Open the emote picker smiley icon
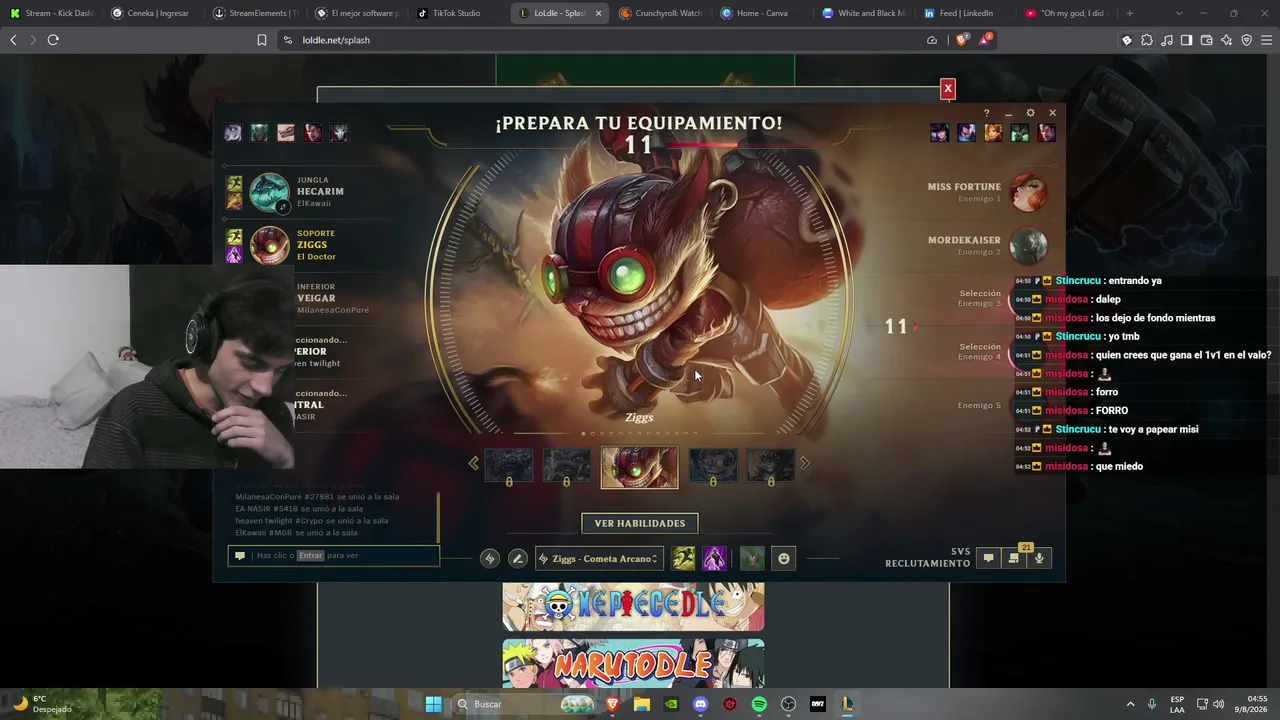This screenshot has width=1280, height=720. (x=784, y=559)
